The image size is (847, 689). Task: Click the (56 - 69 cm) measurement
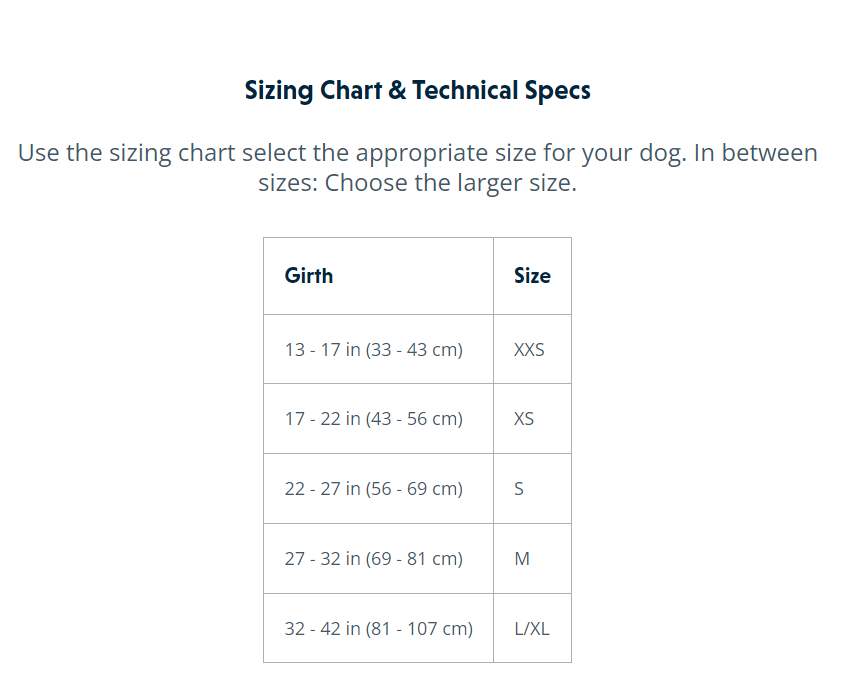[x=414, y=489]
